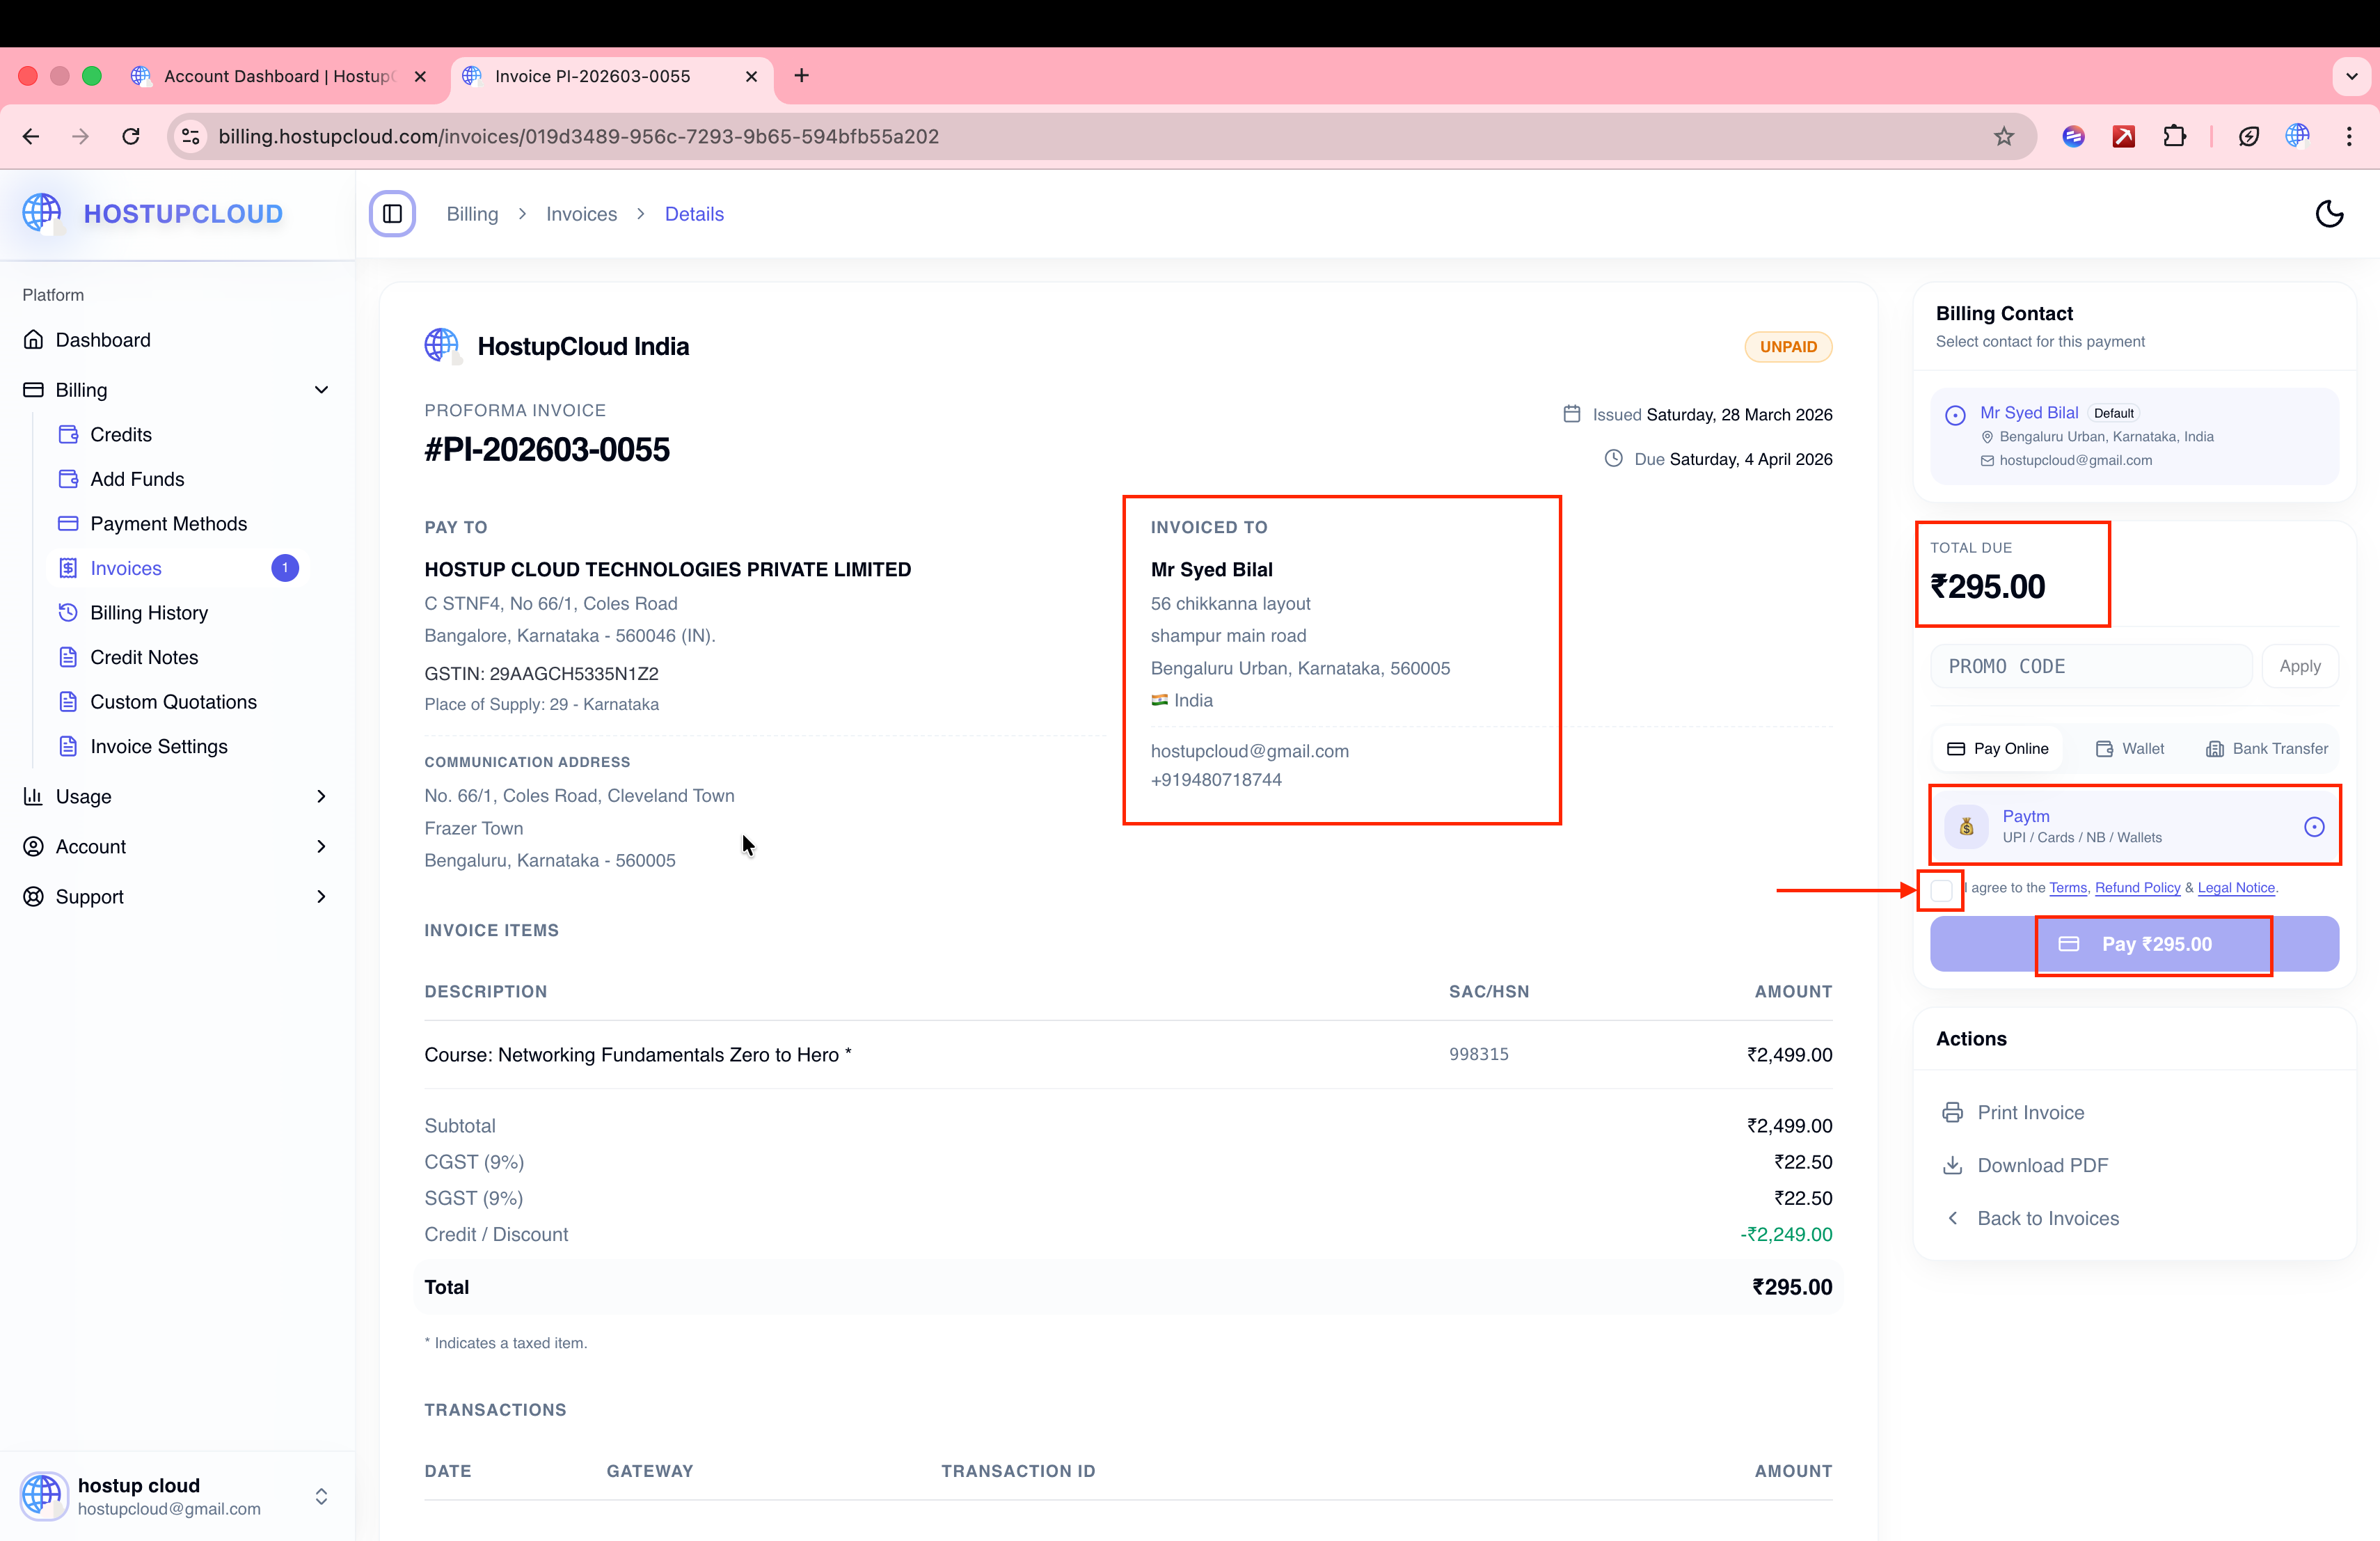2380x1541 pixels.
Task: Select the Pay Online tab
Action: pos(1997,749)
